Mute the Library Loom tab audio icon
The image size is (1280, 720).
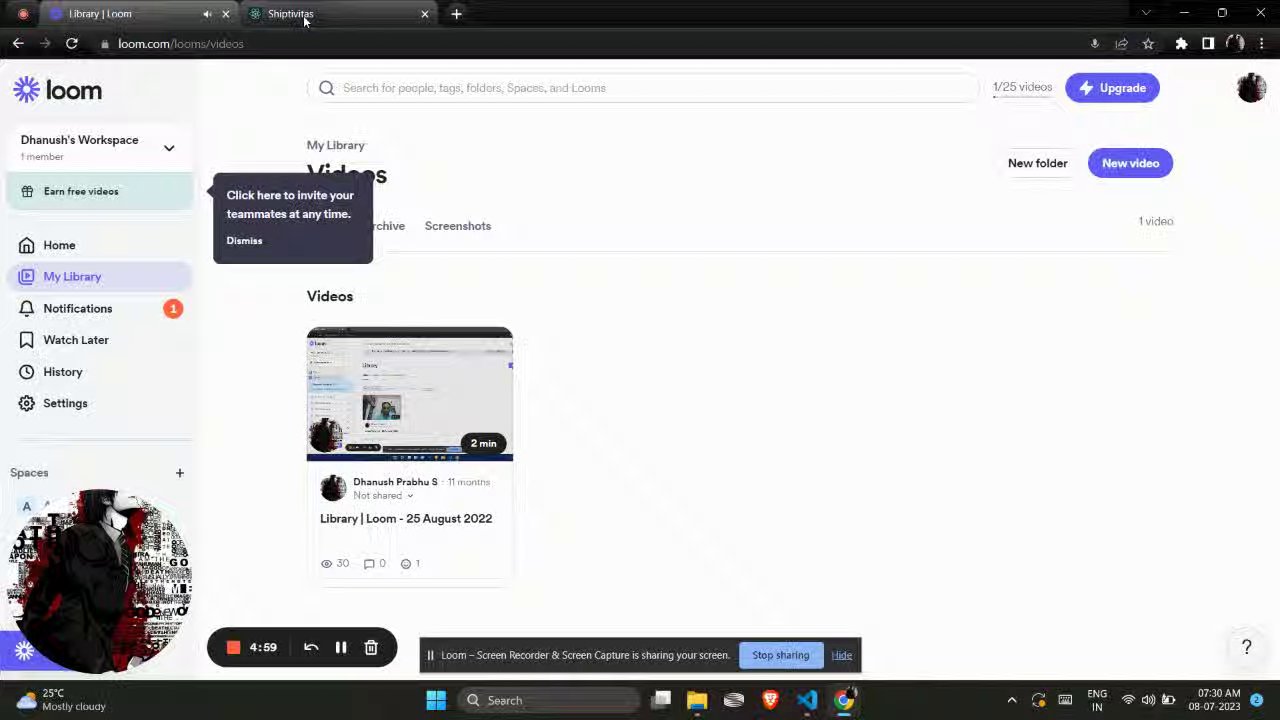(207, 14)
